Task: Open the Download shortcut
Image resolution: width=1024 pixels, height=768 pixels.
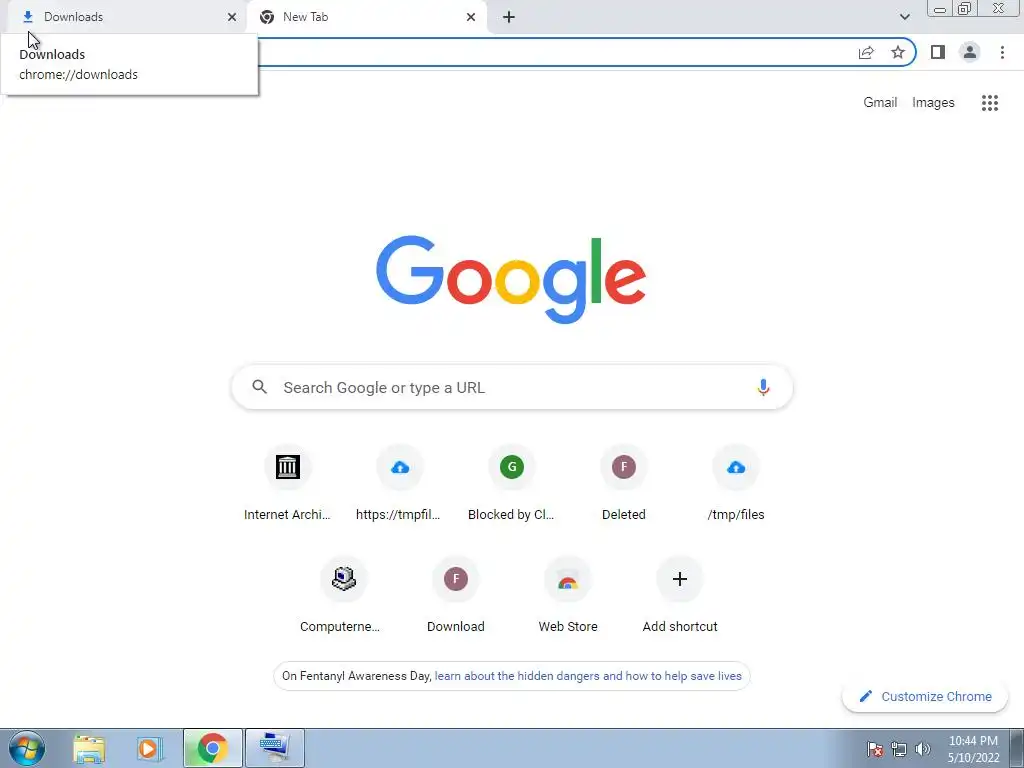Action: pos(456,596)
